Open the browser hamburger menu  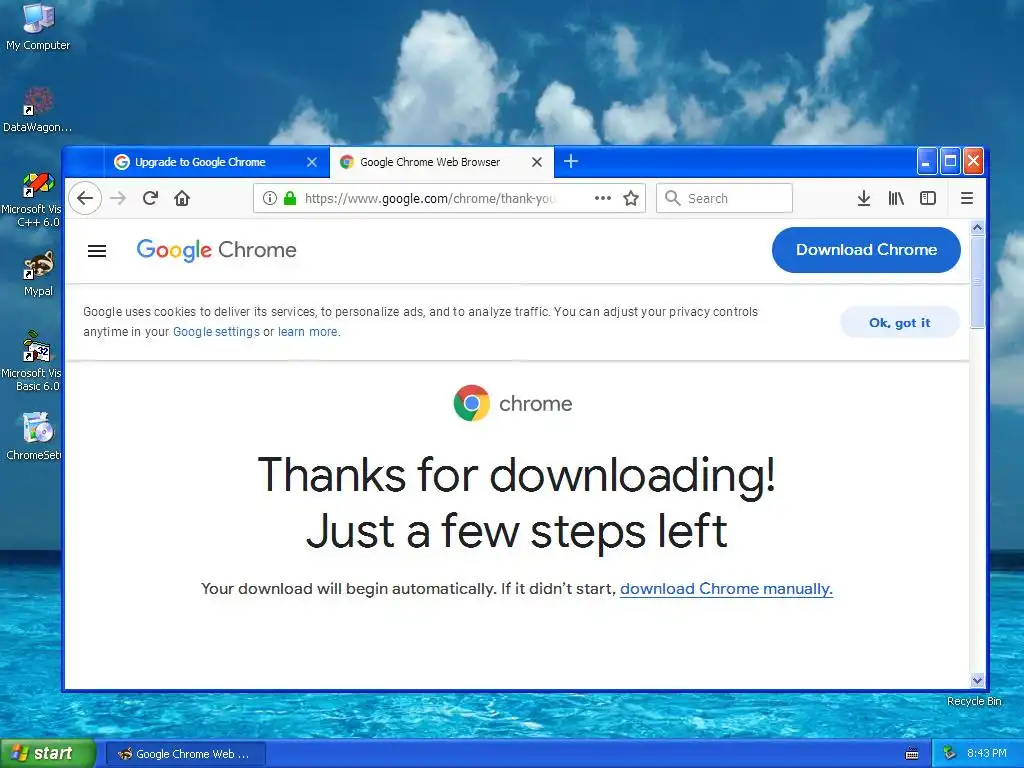(967, 198)
